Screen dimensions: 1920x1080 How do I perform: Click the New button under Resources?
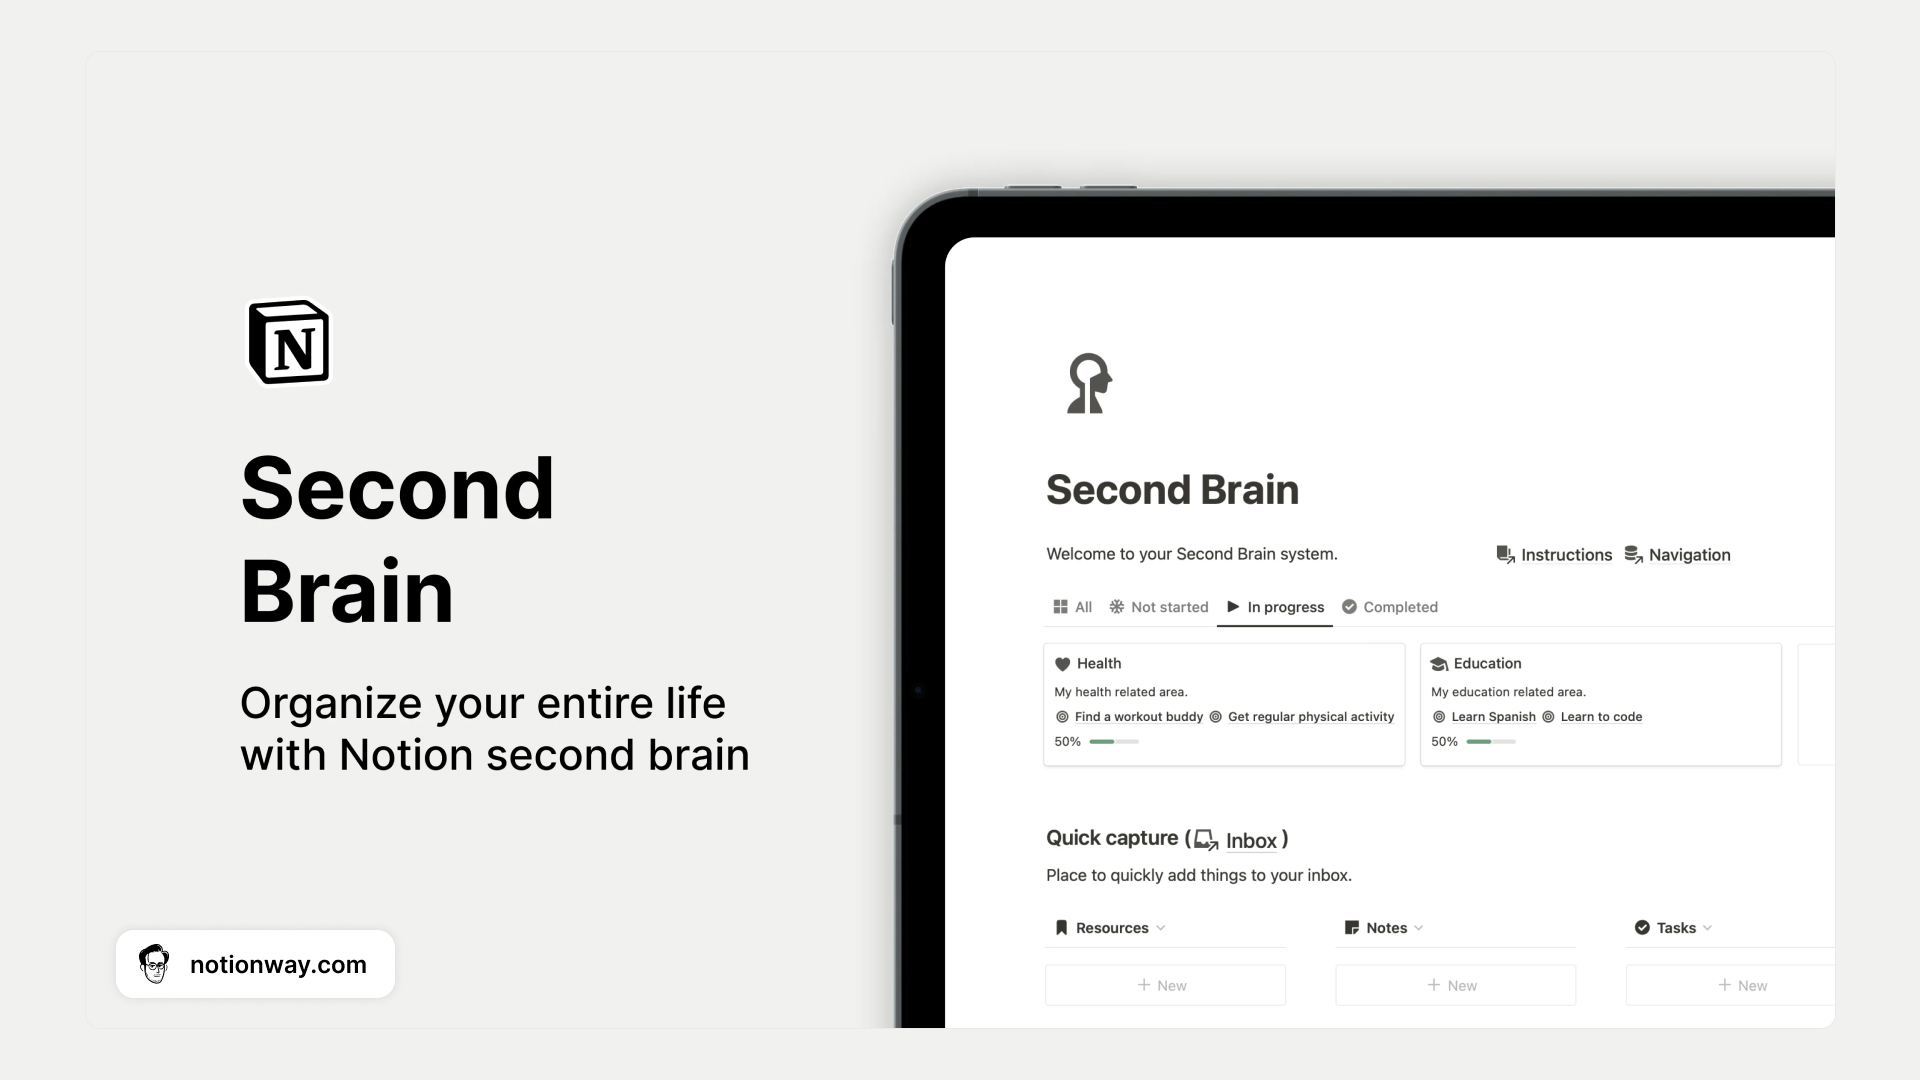click(x=1164, y=985)
